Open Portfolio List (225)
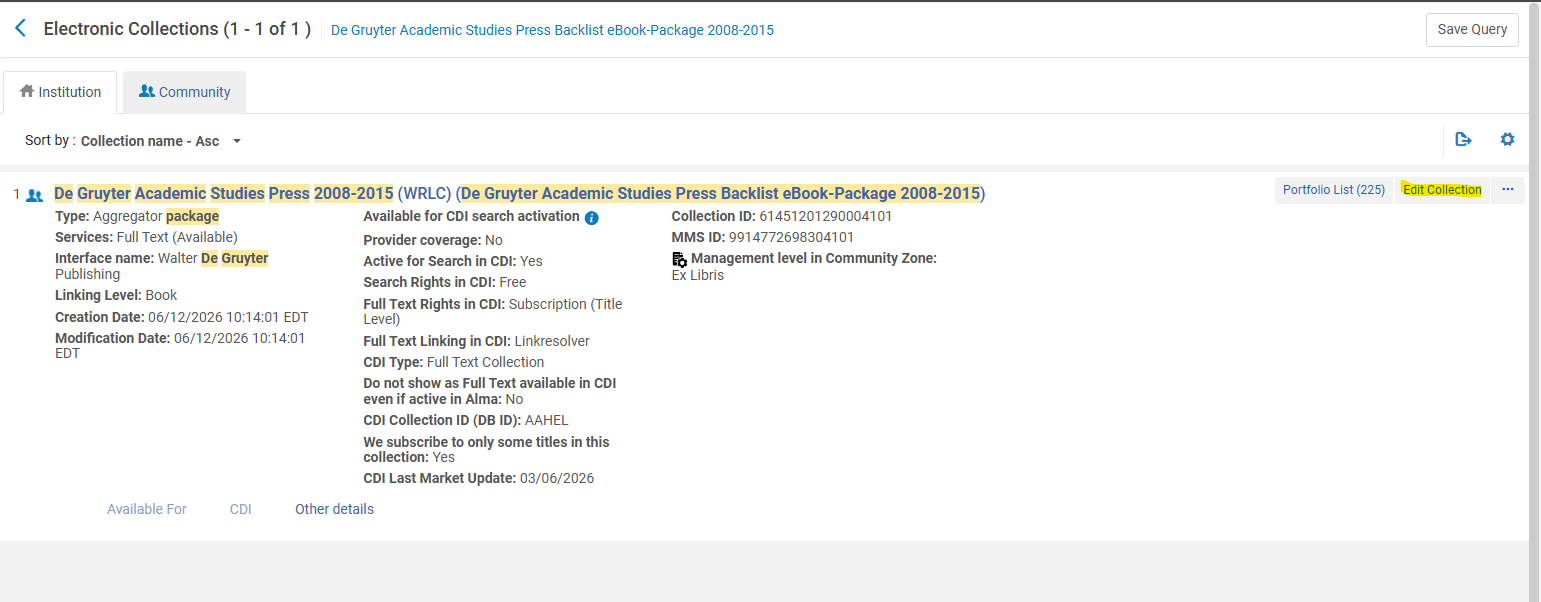 tap(1334, 190)
